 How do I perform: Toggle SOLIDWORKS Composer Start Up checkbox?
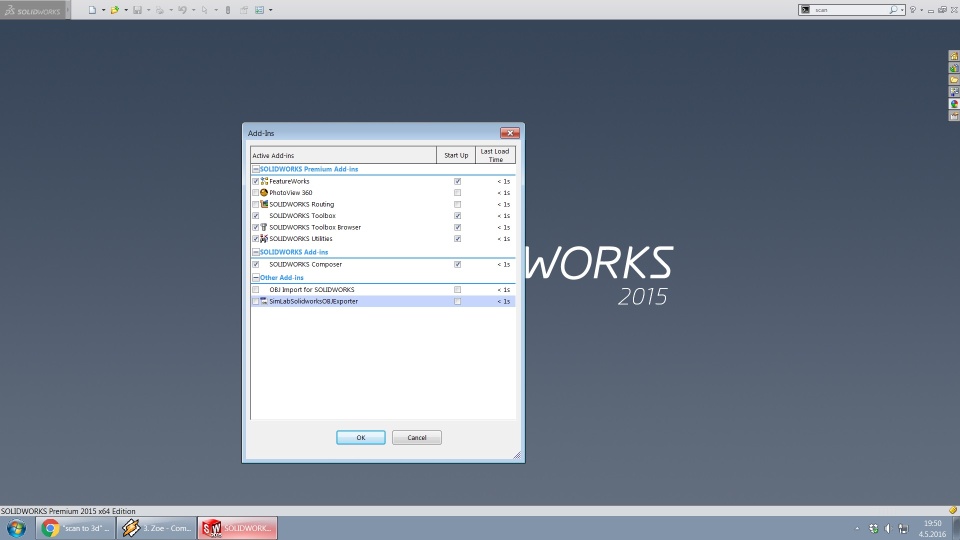pyautogui.click(x=457, y=264)
